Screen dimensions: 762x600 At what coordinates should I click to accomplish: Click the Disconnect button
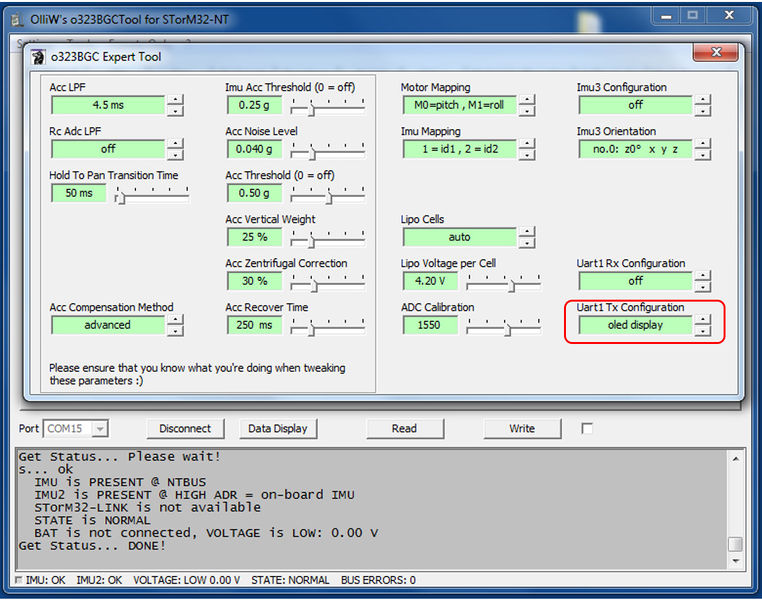(185, 429)
